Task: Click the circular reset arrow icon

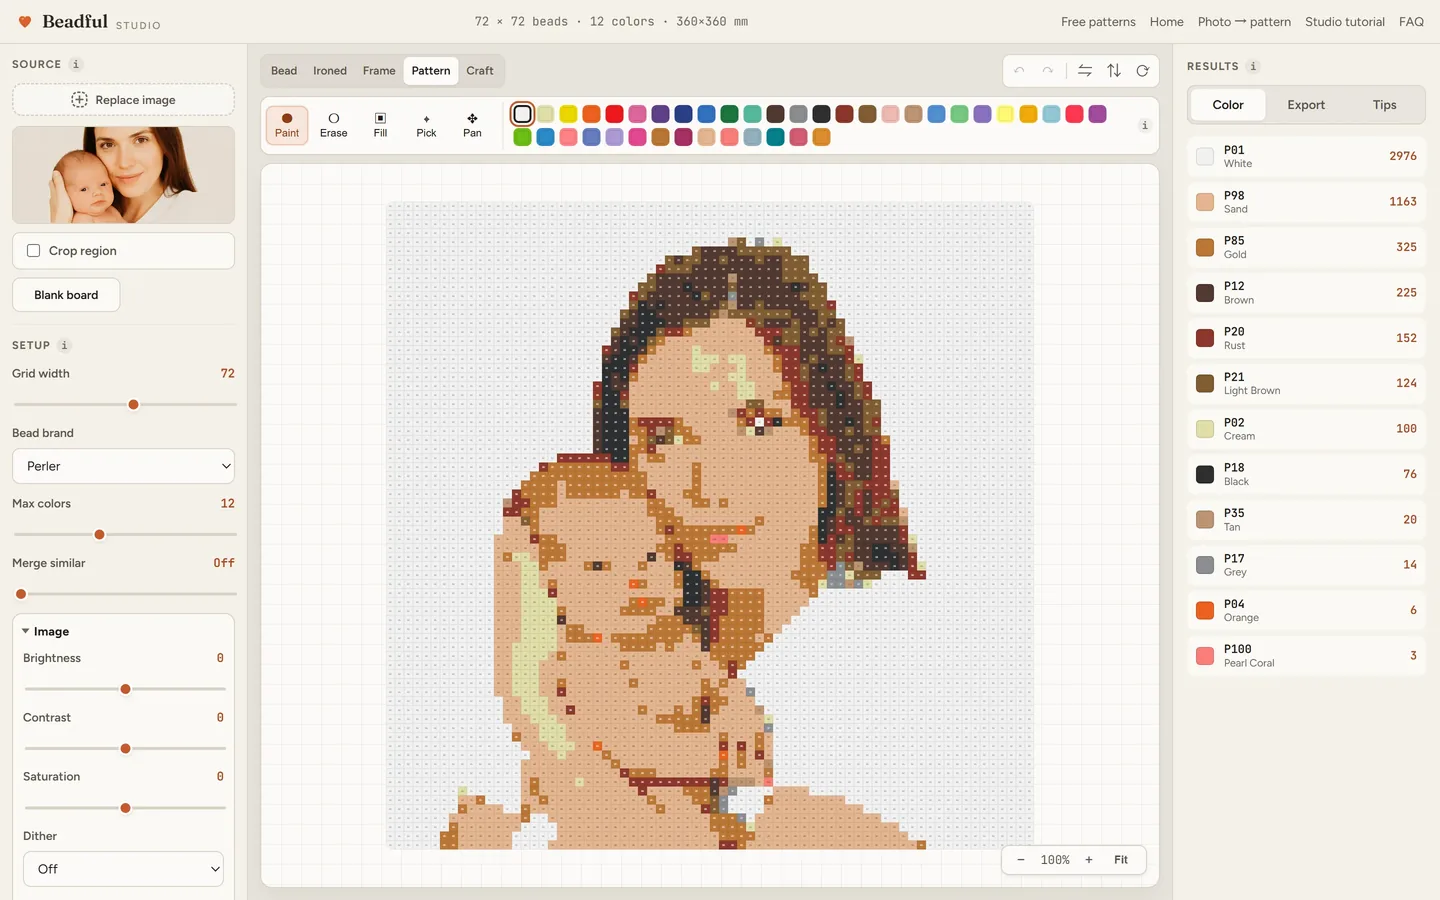Action: (1142, 71)
